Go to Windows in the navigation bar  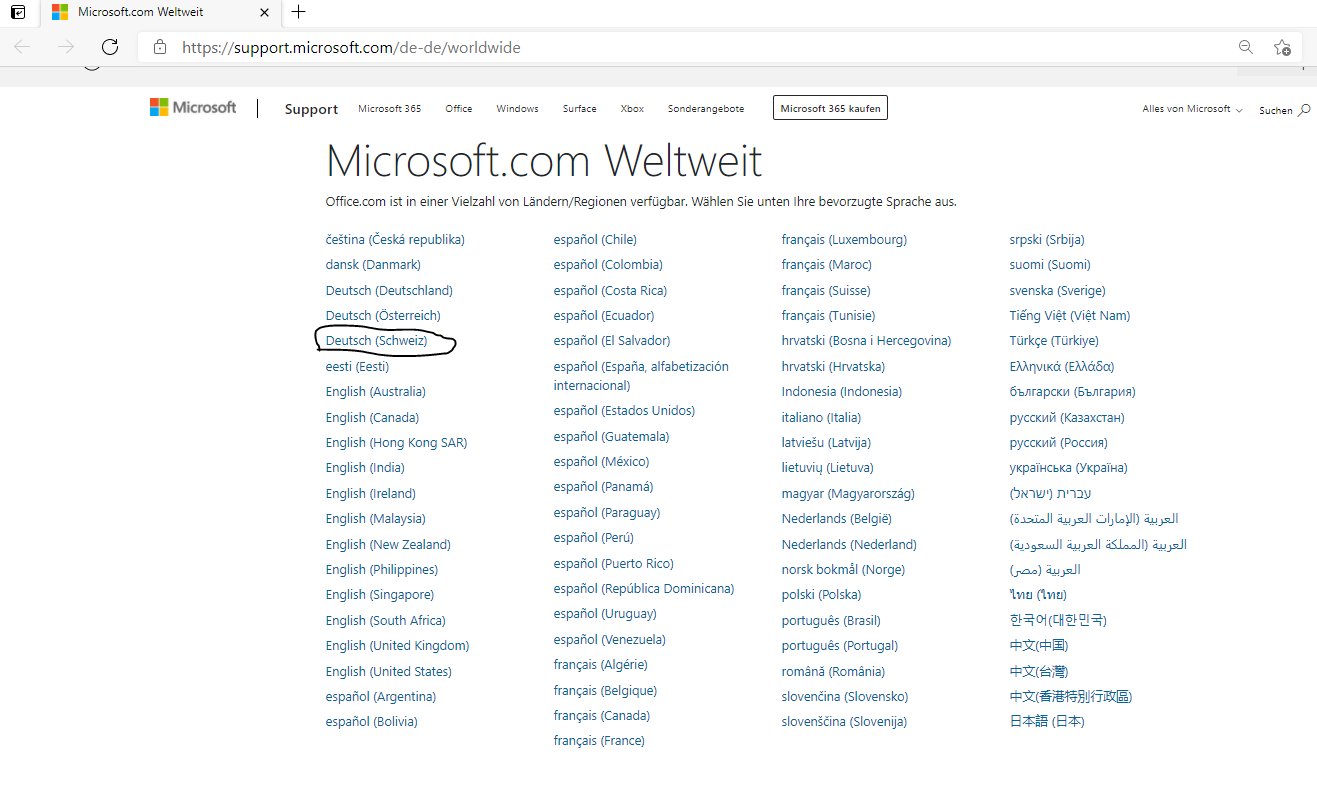517,109
